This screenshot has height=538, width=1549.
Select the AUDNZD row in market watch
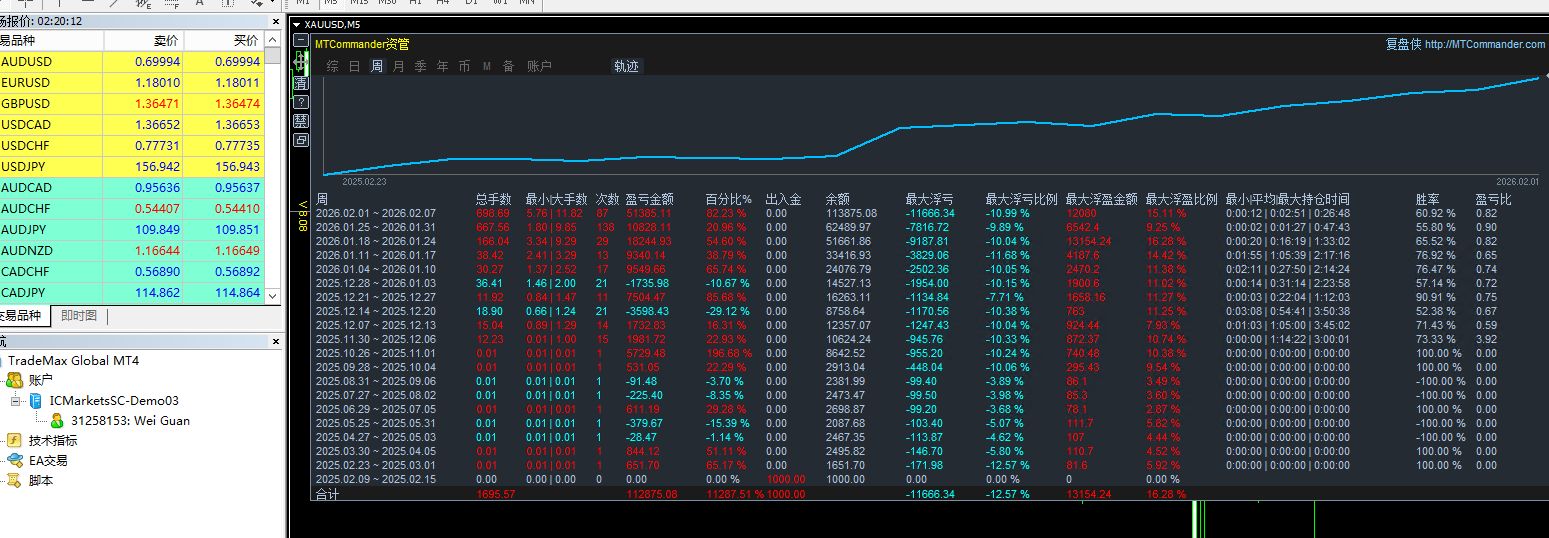tap(131, 251)
